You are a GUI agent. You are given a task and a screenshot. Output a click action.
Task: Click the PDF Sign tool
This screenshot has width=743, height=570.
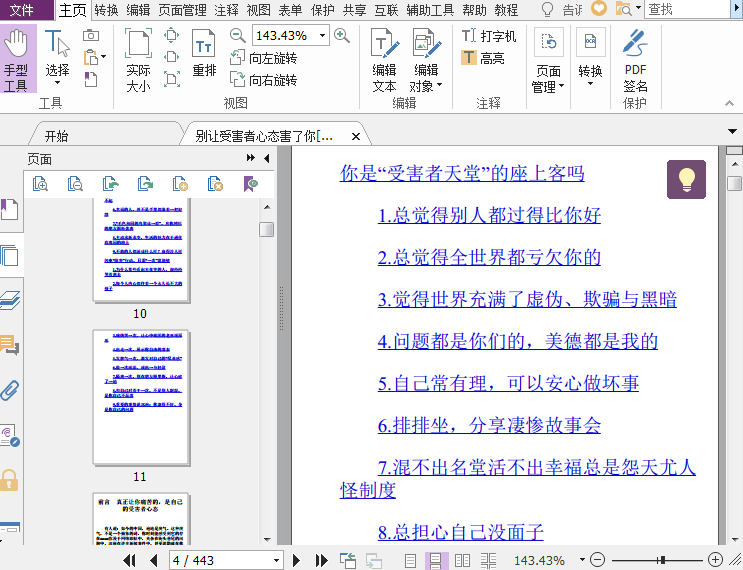coord(635,60)
